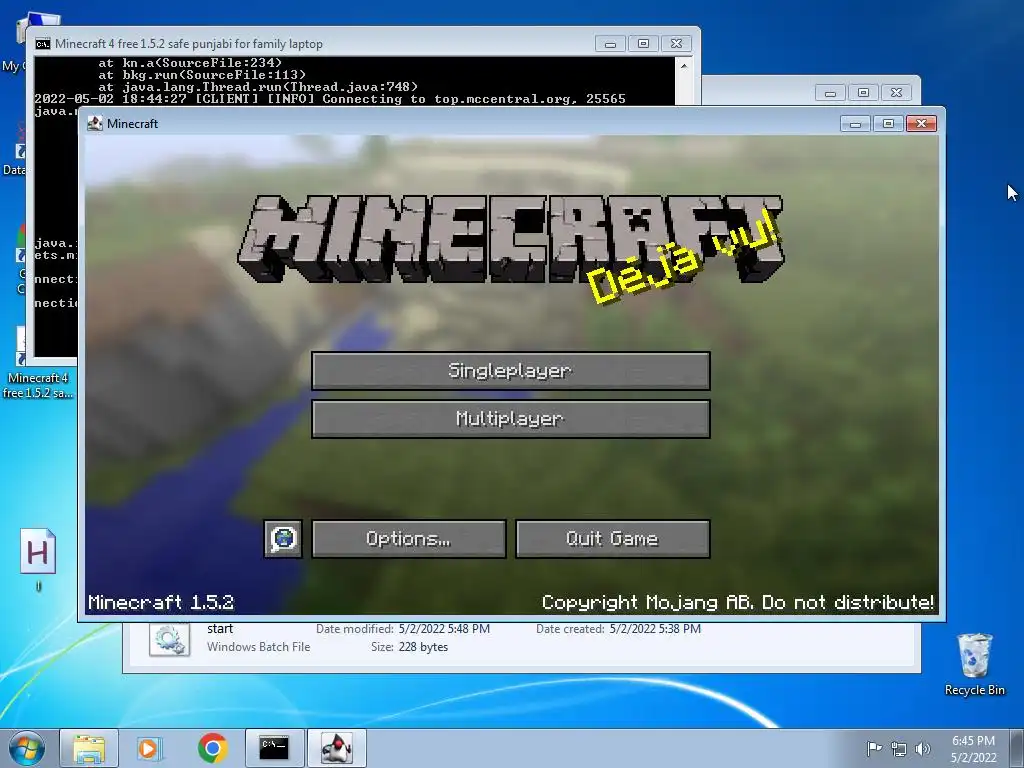Screen dimensions: 1024x768
Task: Click the command prompt window title icon
Action: (43, 44)
